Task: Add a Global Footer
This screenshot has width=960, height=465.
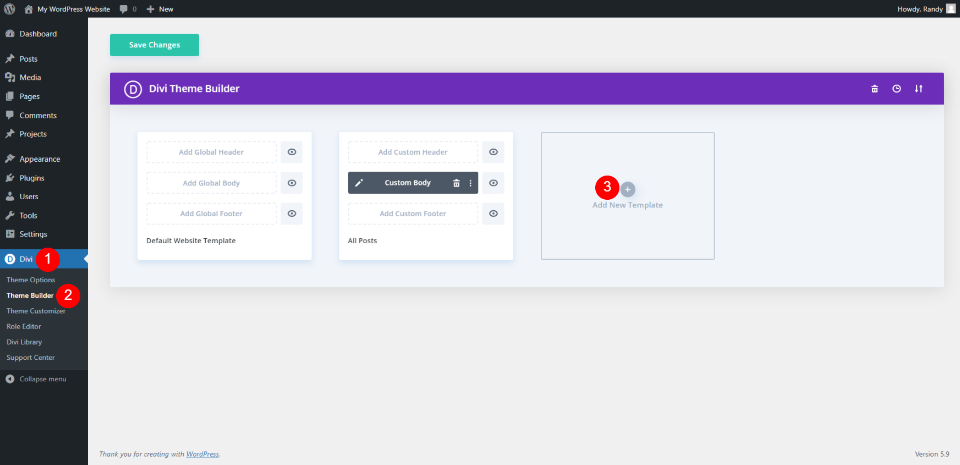Action: 211,214
